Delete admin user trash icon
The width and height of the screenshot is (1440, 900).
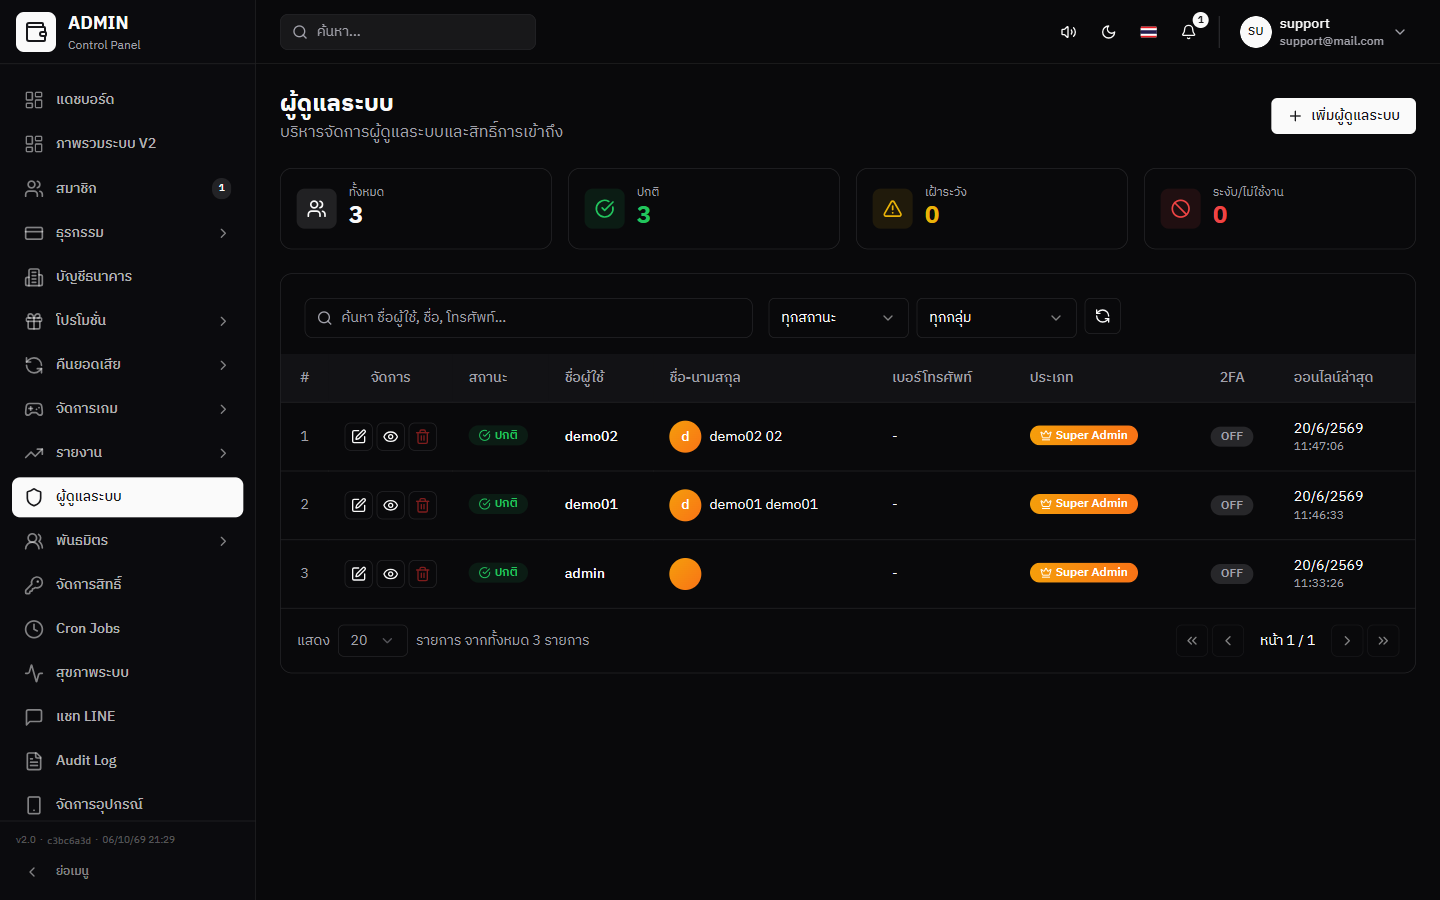tap(422, 573)
